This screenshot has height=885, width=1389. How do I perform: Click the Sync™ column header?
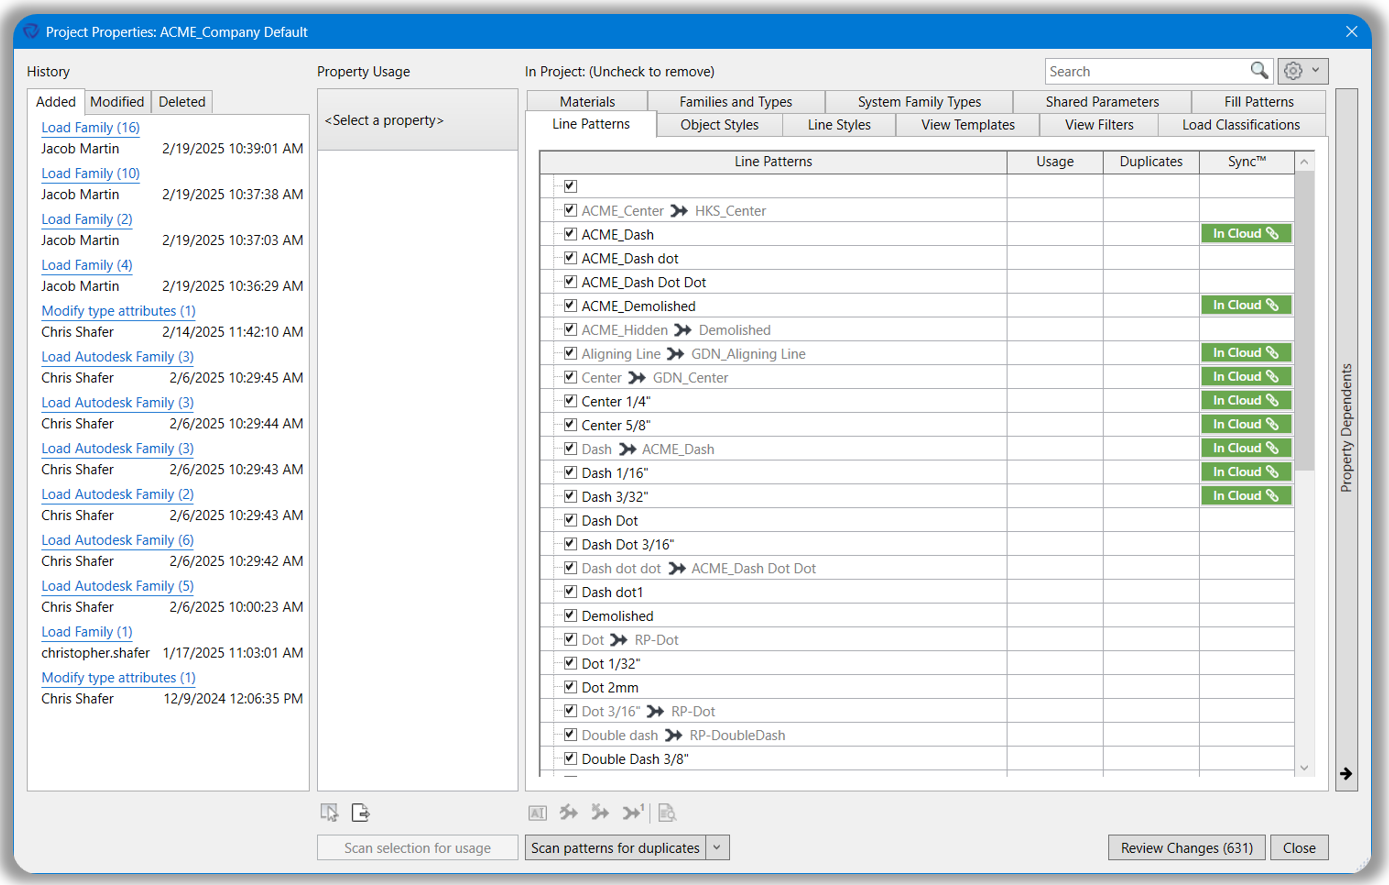pos(1247,162)
